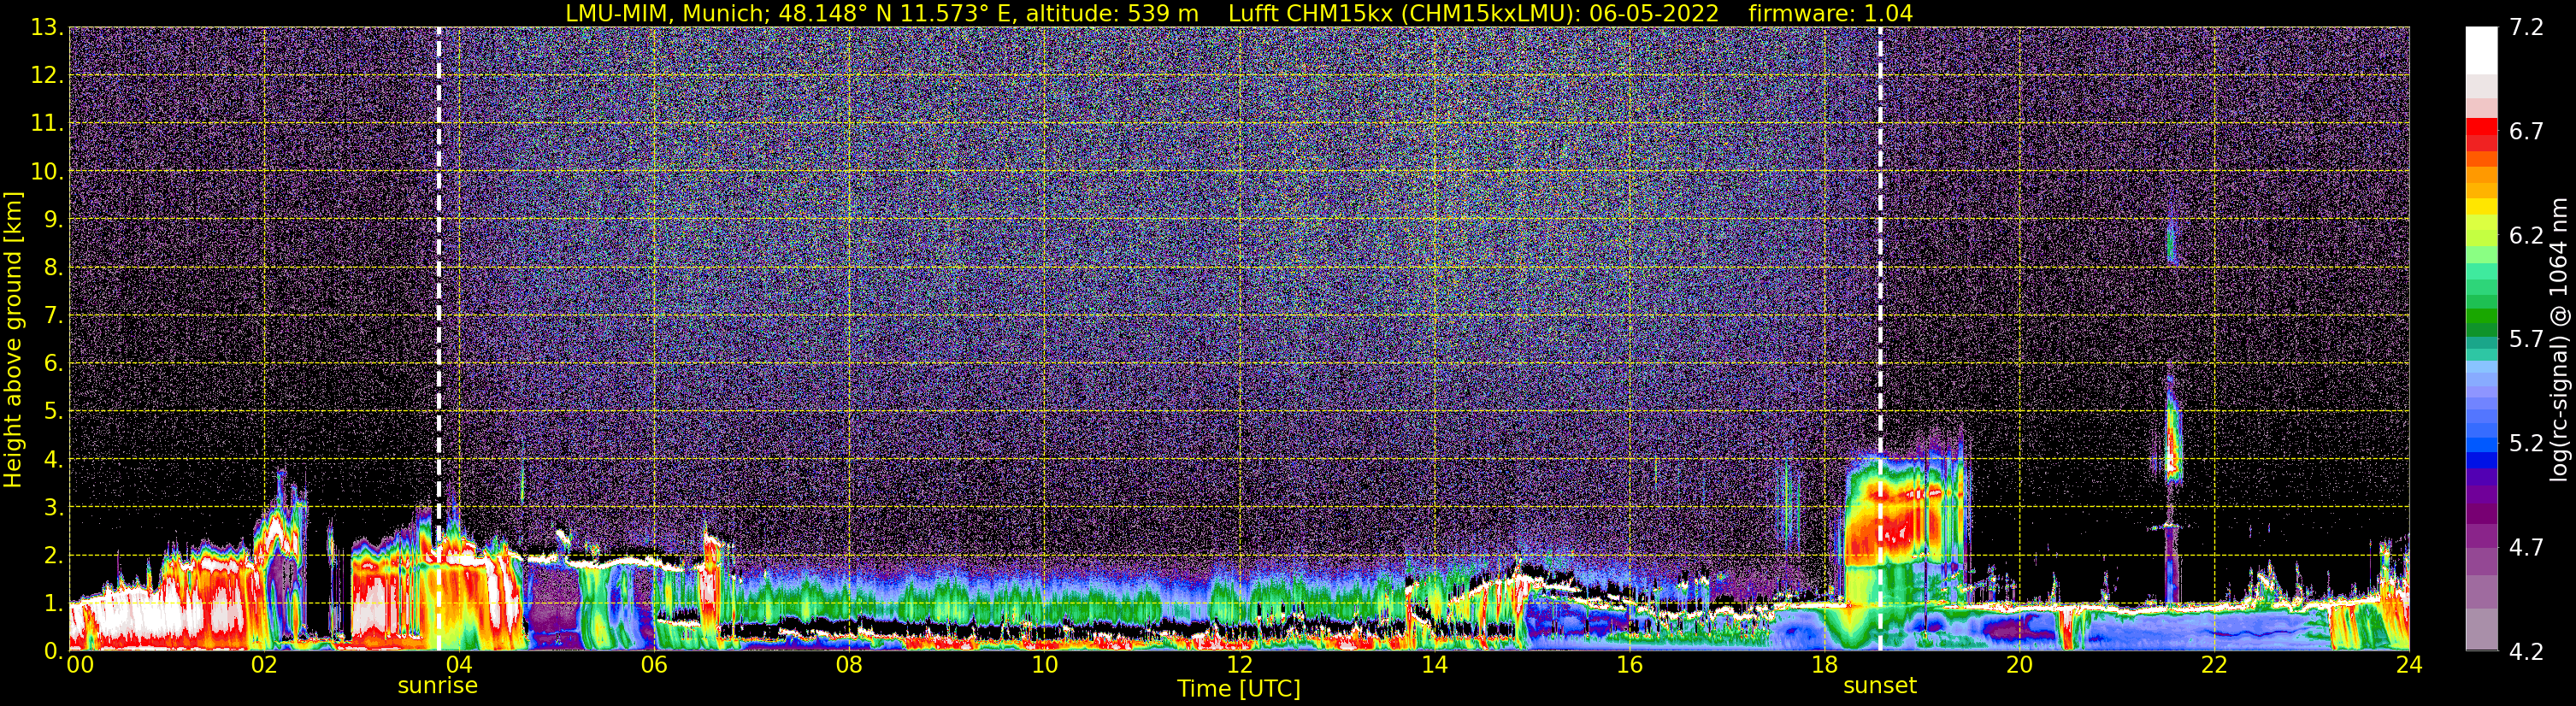Click the colorbar tick label 7.2
Viewport: 2576px width, 706px height.
click(x=2526, y=28)
